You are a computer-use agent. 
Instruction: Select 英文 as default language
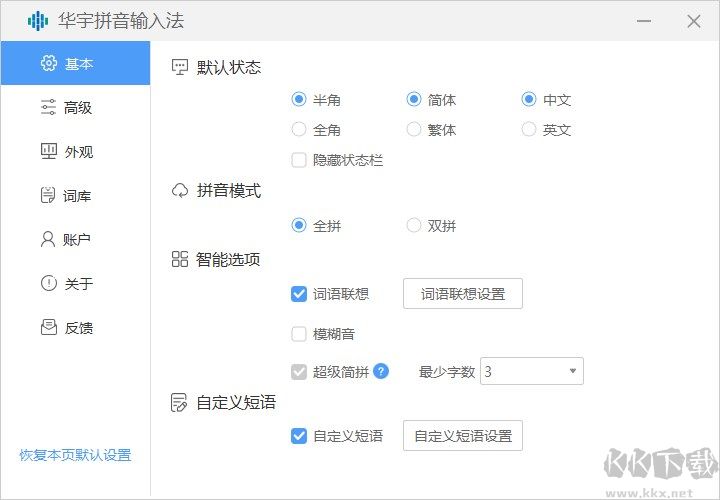(x=529, y=129)
